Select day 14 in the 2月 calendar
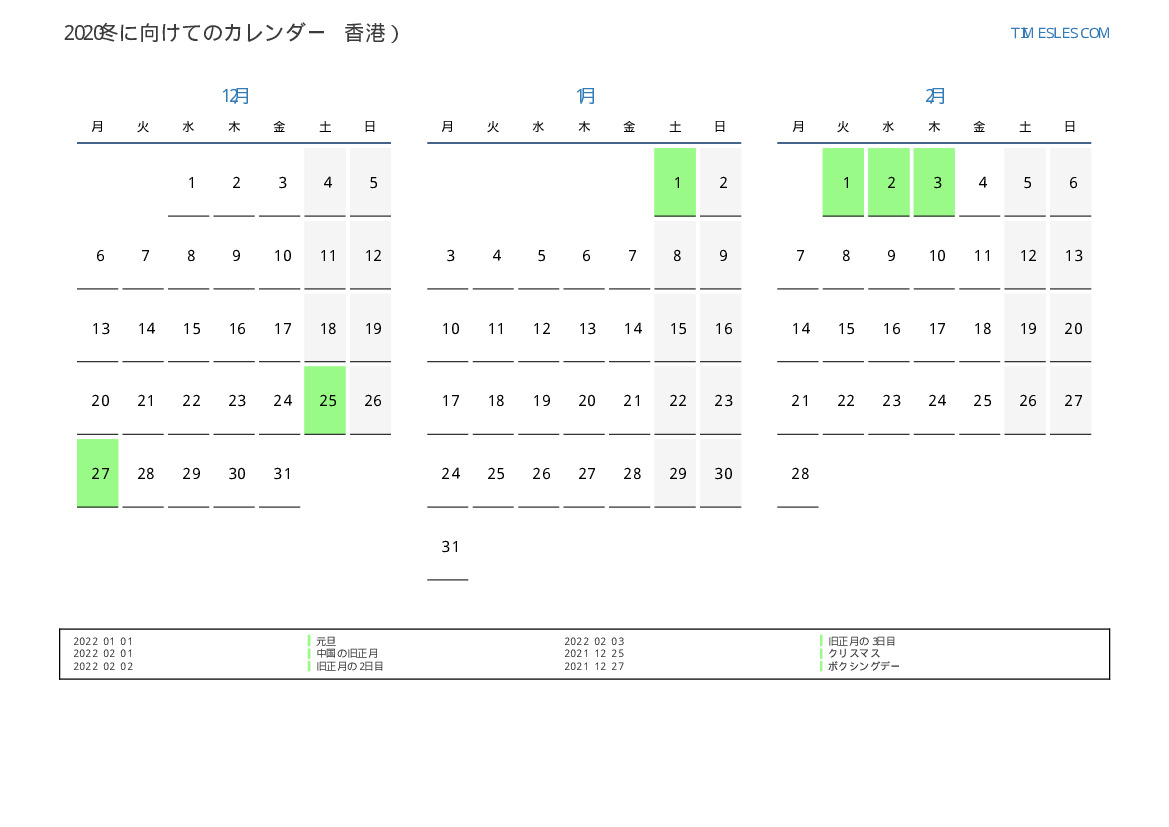1169x827 pixels. click(x=798, y=328)
